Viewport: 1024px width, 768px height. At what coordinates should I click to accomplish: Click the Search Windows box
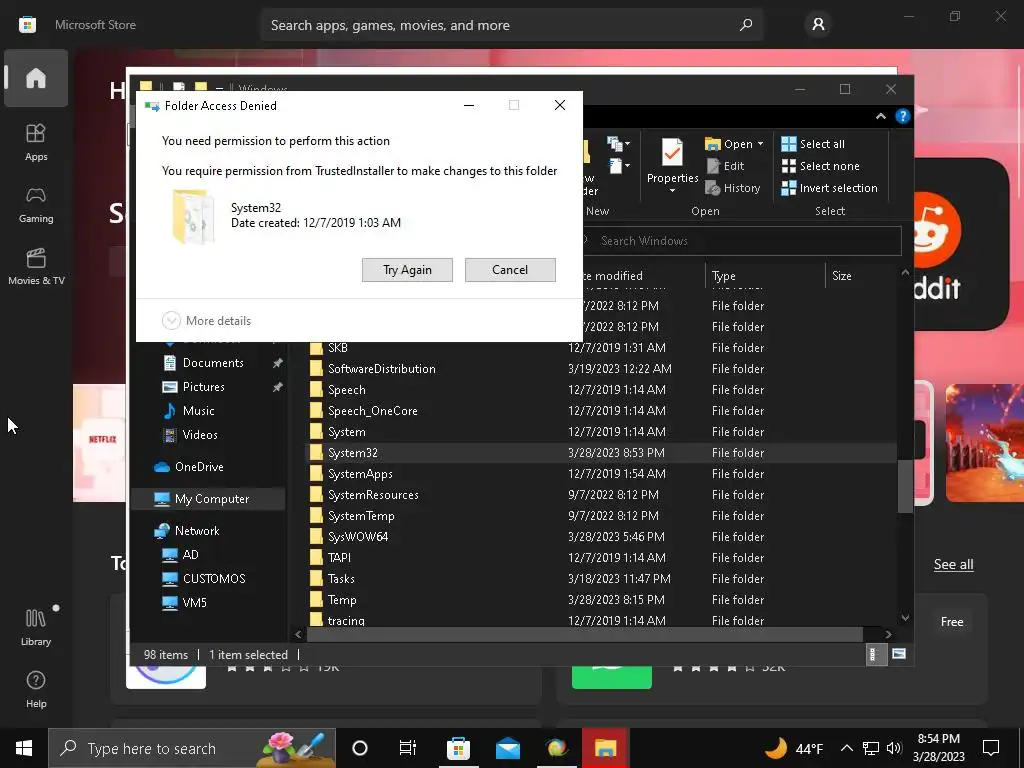point(741,240)
